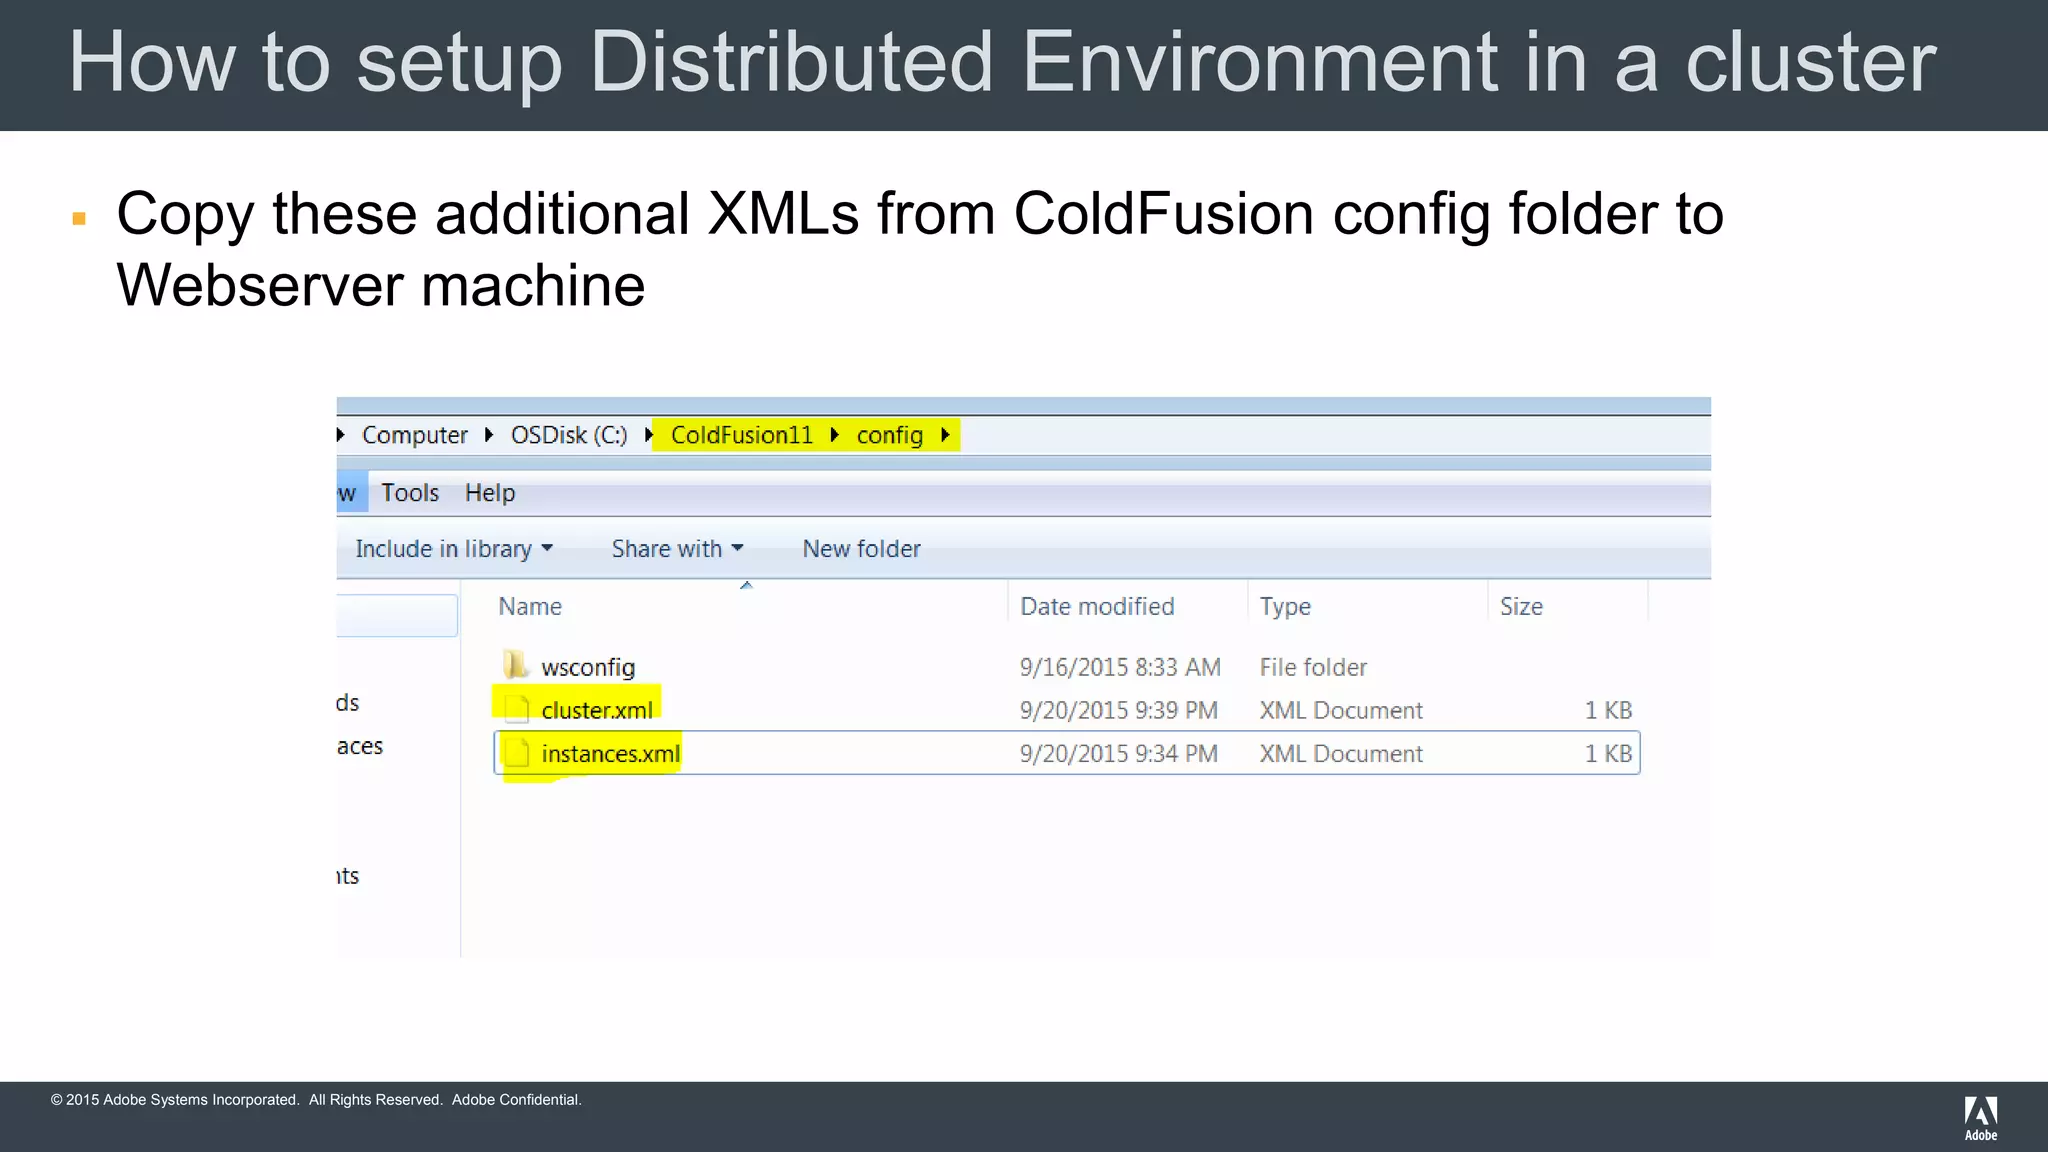Sort by the Name column header
Image resolution: width=2048 pixels, height=1152 pixels.
(x=530, y=606)
